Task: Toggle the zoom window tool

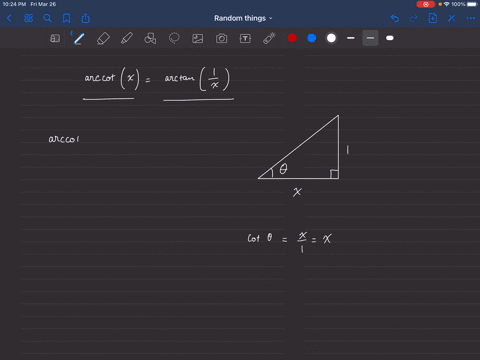Action: tap(55, 38)
